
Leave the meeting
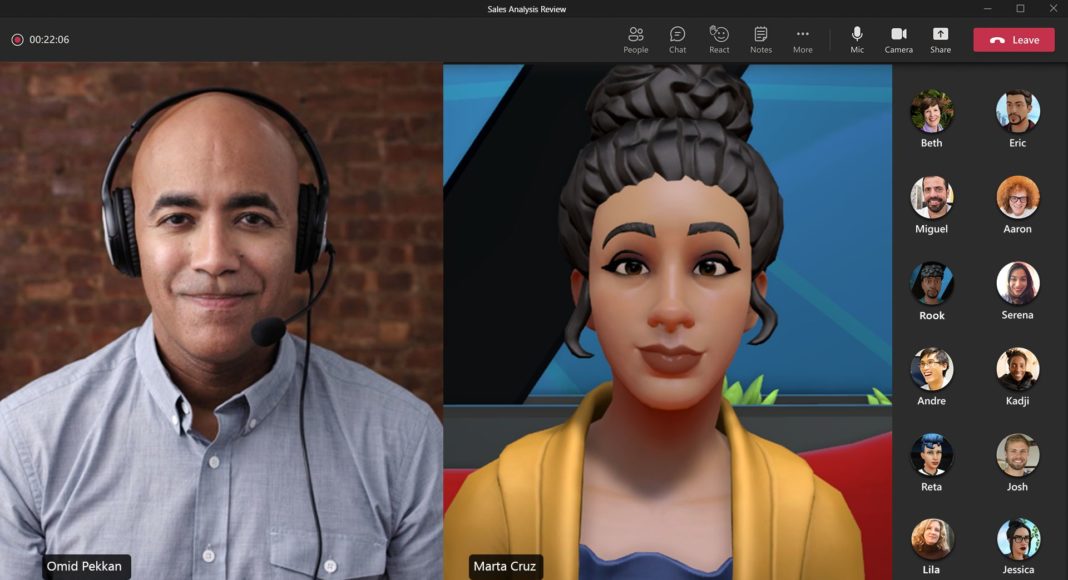tap(1014, 39)
